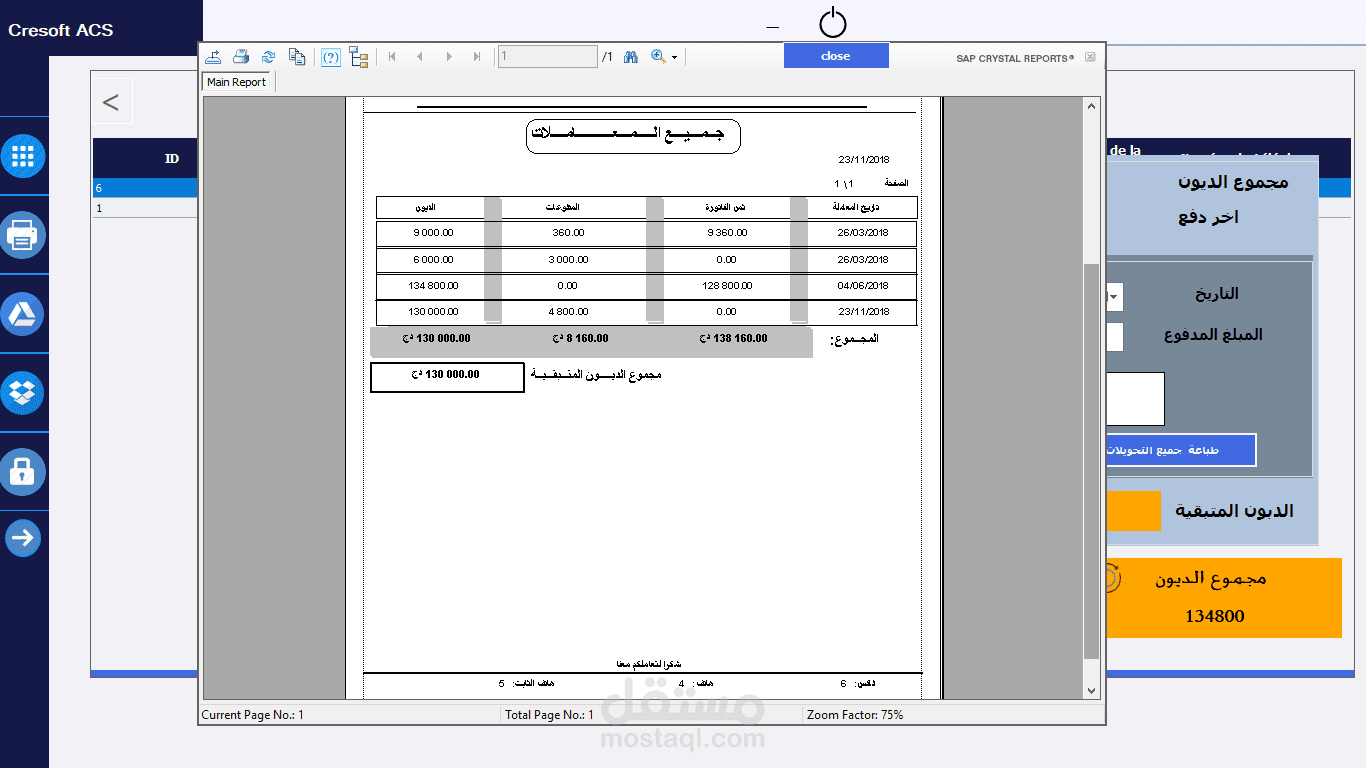The height and width of the screenshot is (768, 1366).
Task: Click date 04/06/2018 in report
Action: [x=864, y=286]
